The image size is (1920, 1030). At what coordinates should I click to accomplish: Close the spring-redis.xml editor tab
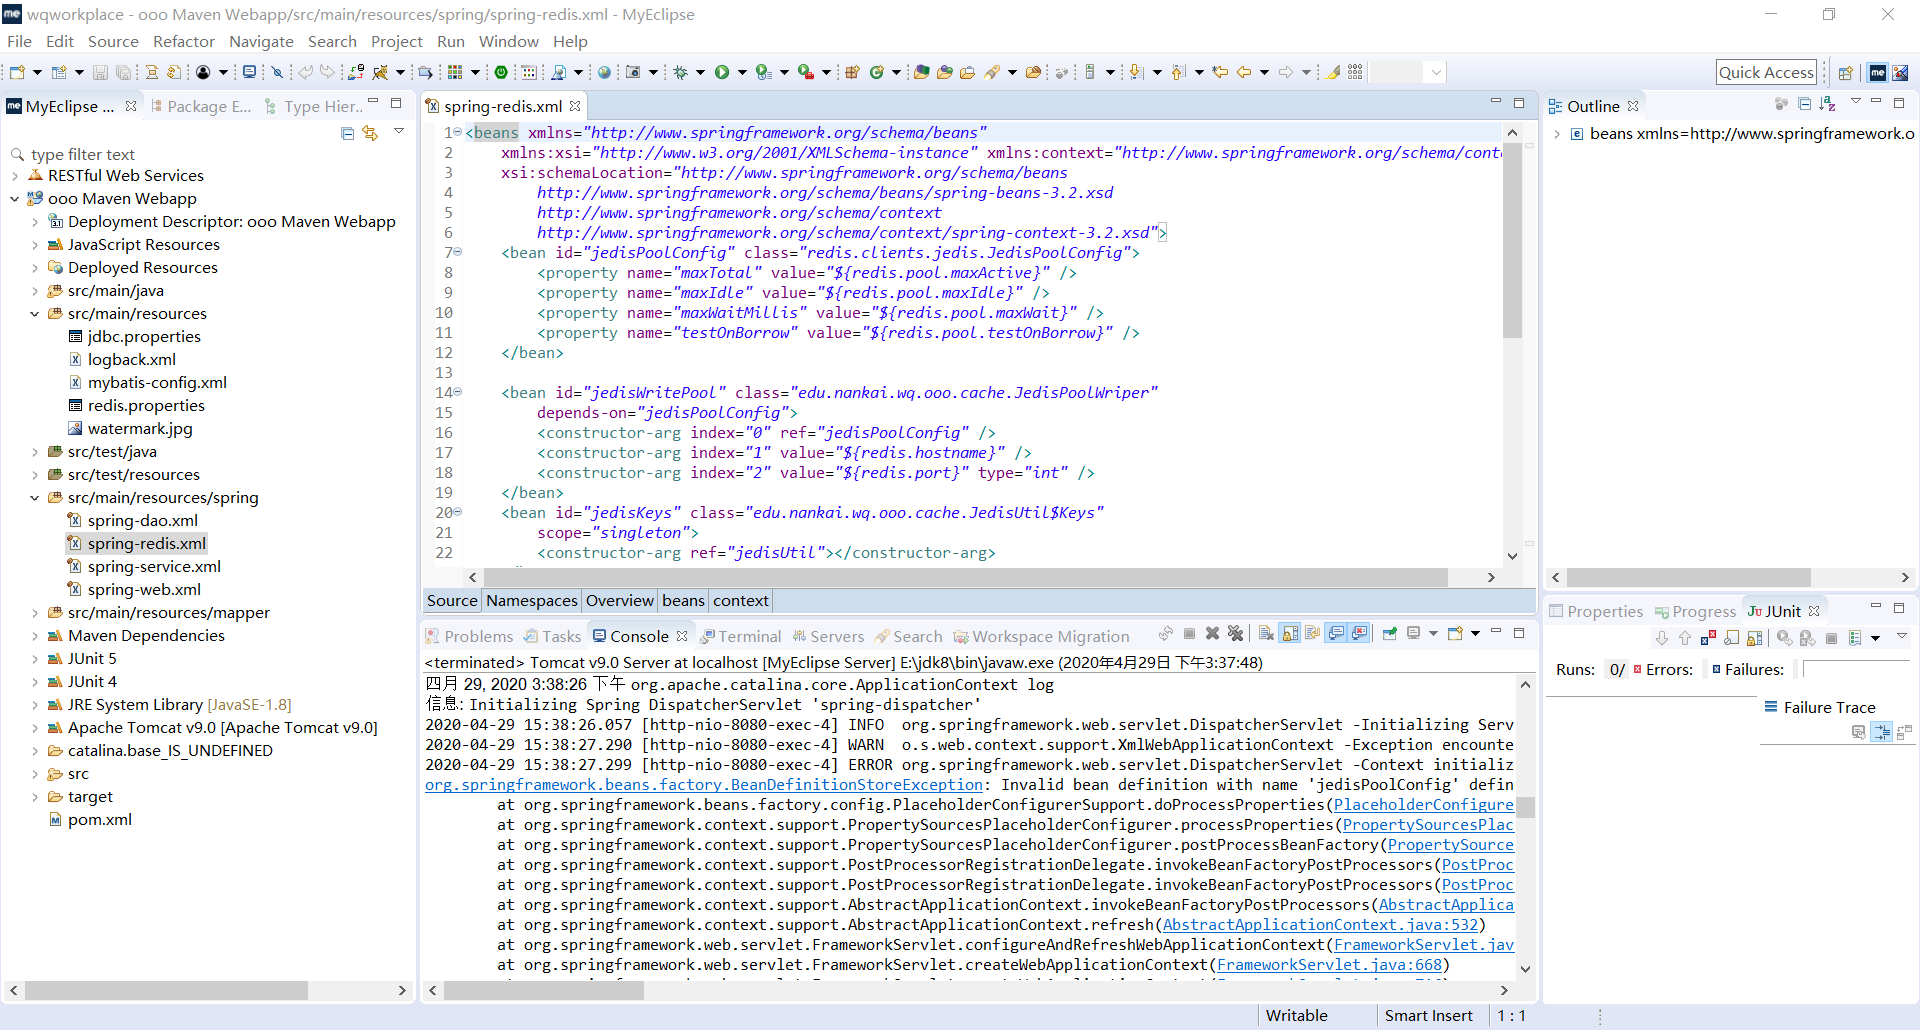(575, 106)
